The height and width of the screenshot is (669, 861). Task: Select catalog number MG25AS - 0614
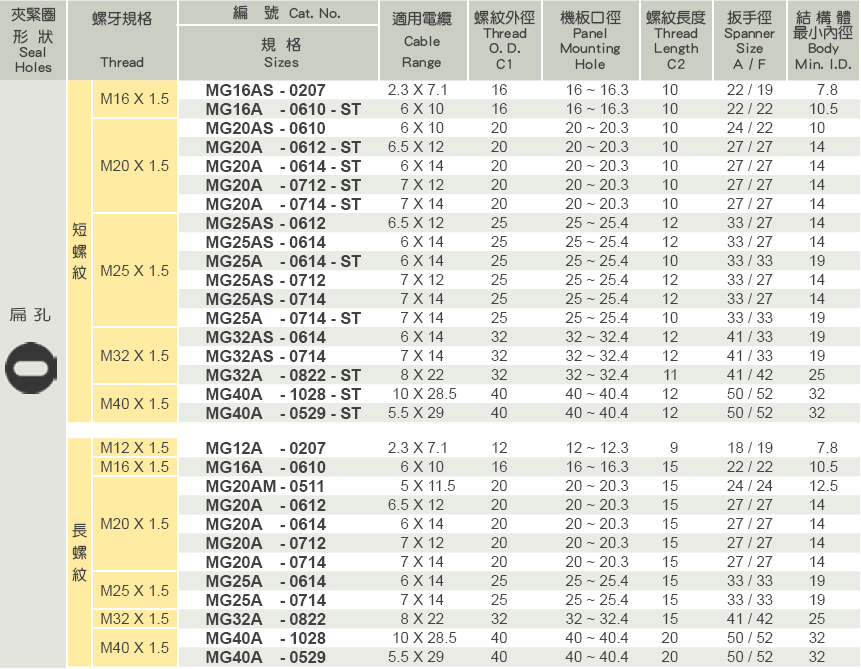pyautogui.click(x=266, y=242)
